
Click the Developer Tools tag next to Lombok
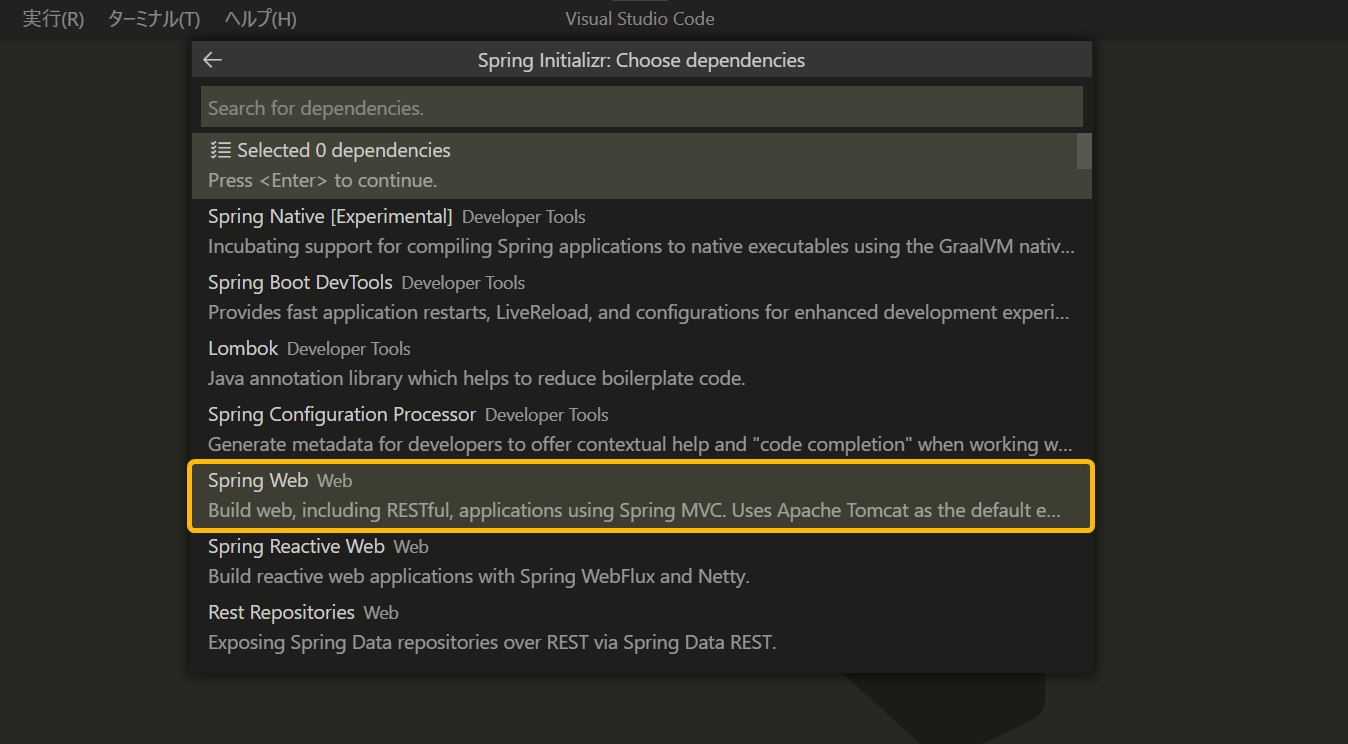coord(349,349)
